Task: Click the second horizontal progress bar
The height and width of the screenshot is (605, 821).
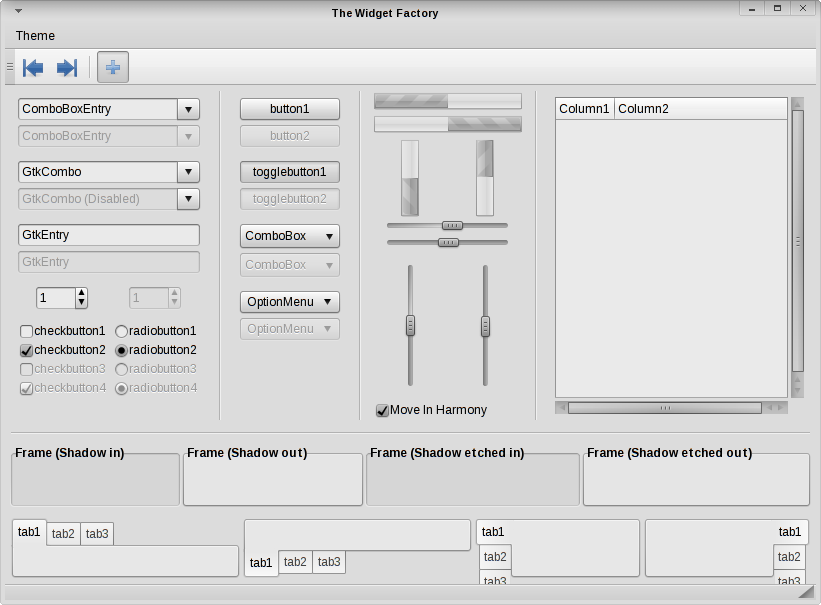Action: tap(448, 124)
